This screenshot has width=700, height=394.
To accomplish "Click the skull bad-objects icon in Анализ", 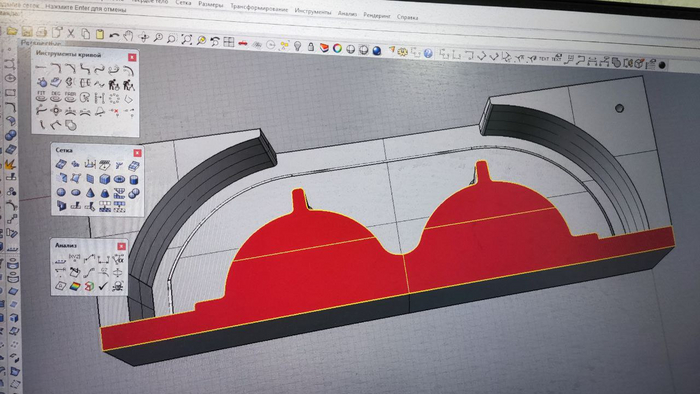I will (x=118, y=286).
